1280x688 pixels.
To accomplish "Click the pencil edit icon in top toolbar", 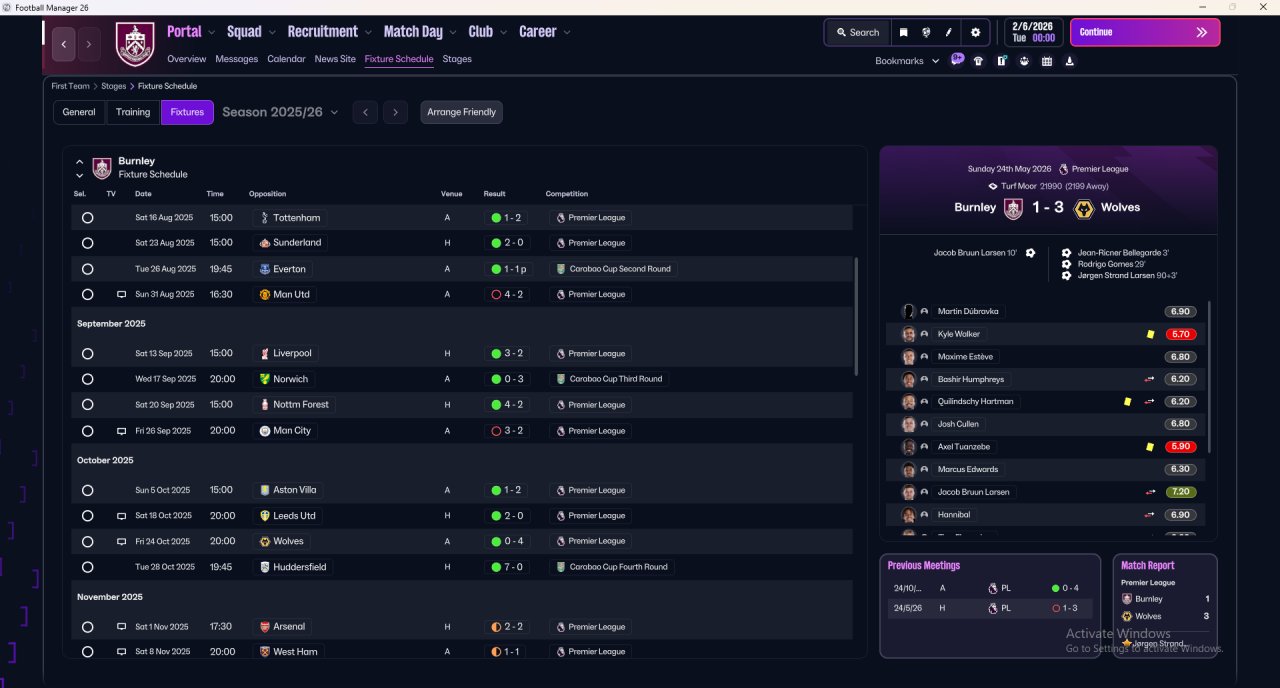I will (x=949, y=32).
